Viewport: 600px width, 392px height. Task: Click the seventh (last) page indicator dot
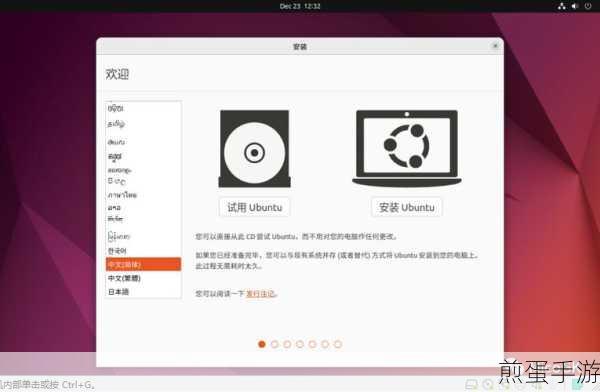click(338, 344)
